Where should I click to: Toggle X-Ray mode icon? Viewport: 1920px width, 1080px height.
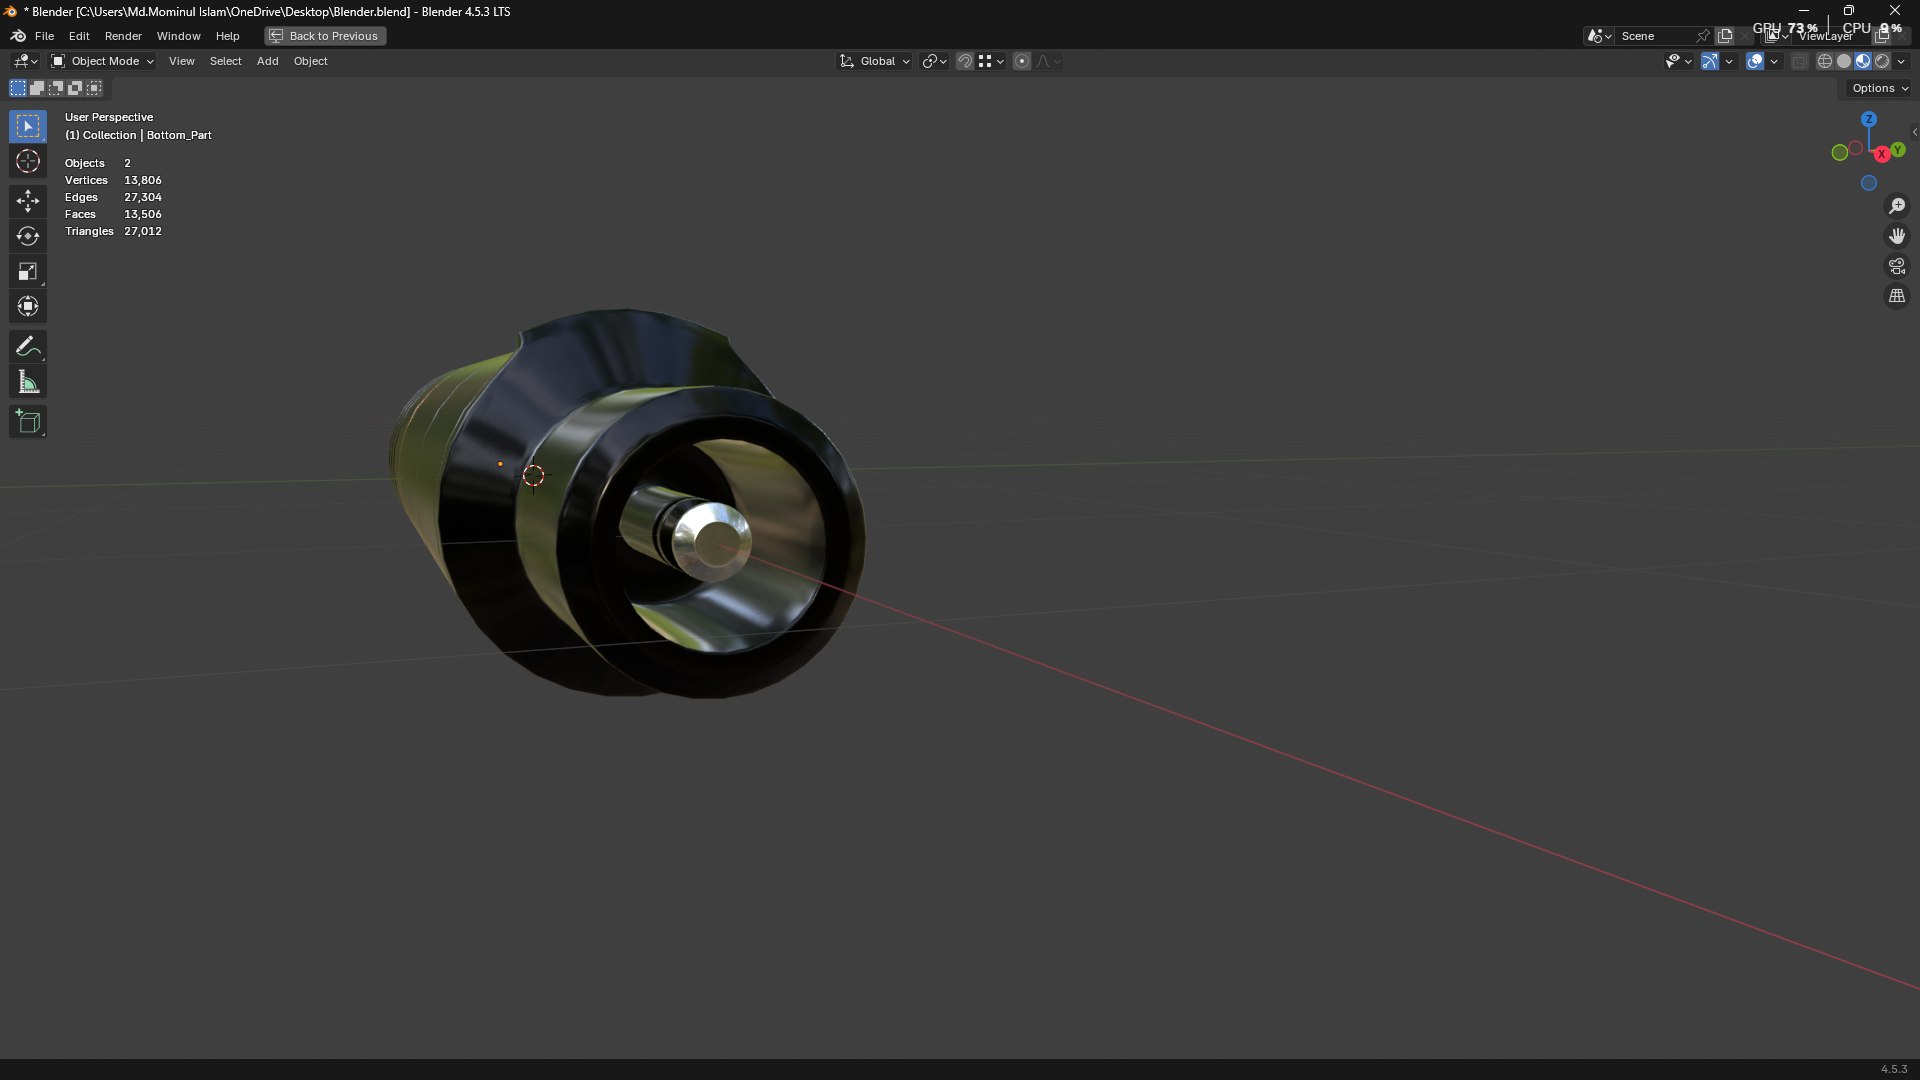click(x=1799, y=61)
